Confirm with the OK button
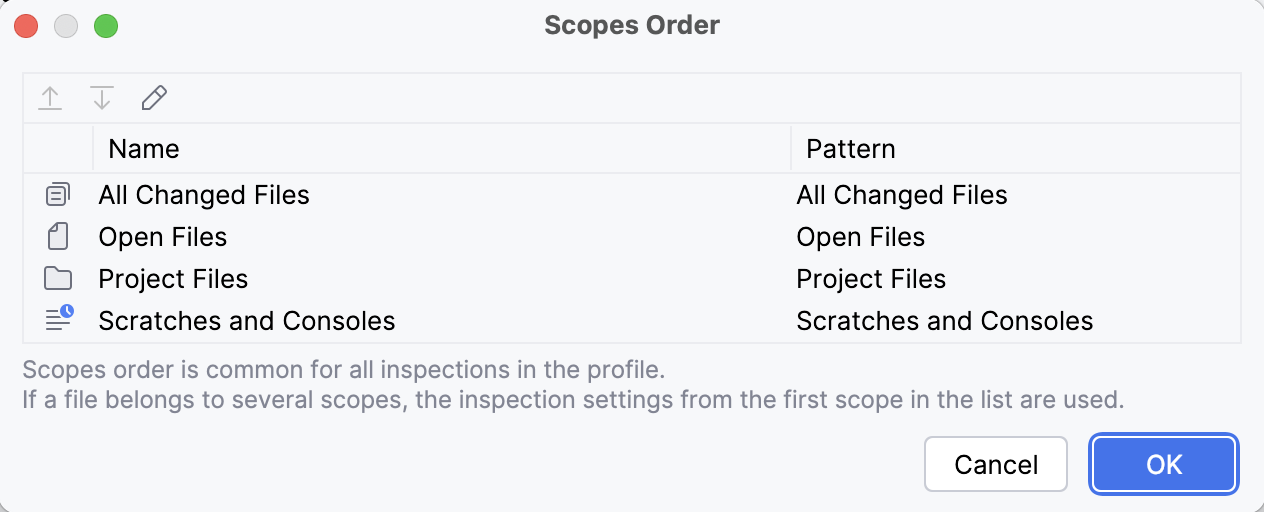Image resolution: width=1264 pixels, height=512 pixels. (x=1165, y=464)
